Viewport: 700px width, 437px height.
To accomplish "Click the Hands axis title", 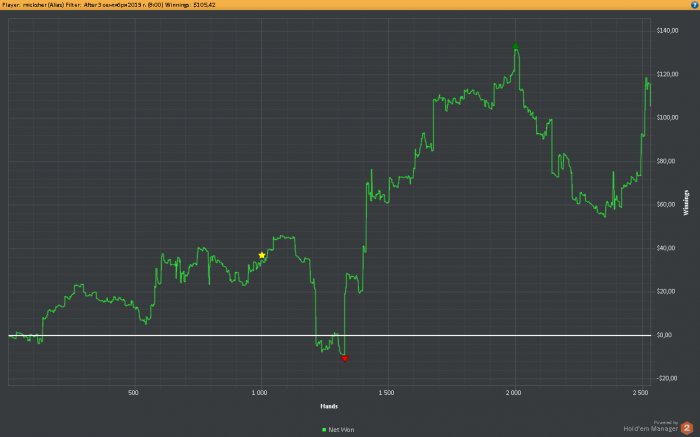I will 329,406.
